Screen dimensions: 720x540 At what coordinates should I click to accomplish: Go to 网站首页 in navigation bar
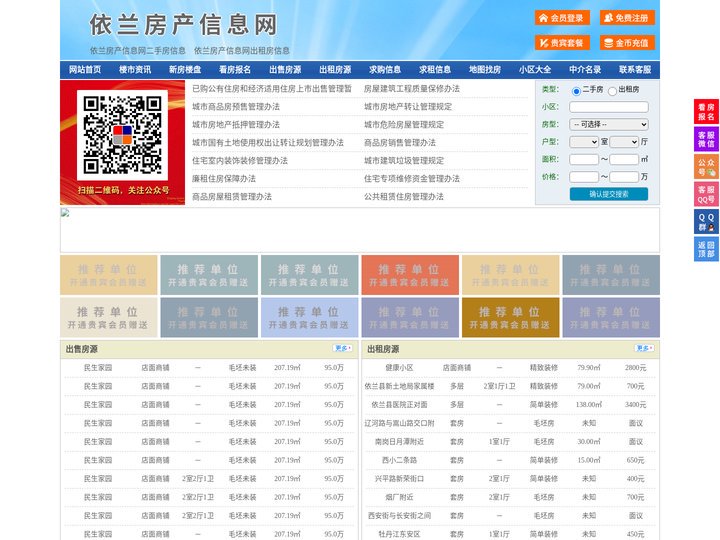[85, 70]
